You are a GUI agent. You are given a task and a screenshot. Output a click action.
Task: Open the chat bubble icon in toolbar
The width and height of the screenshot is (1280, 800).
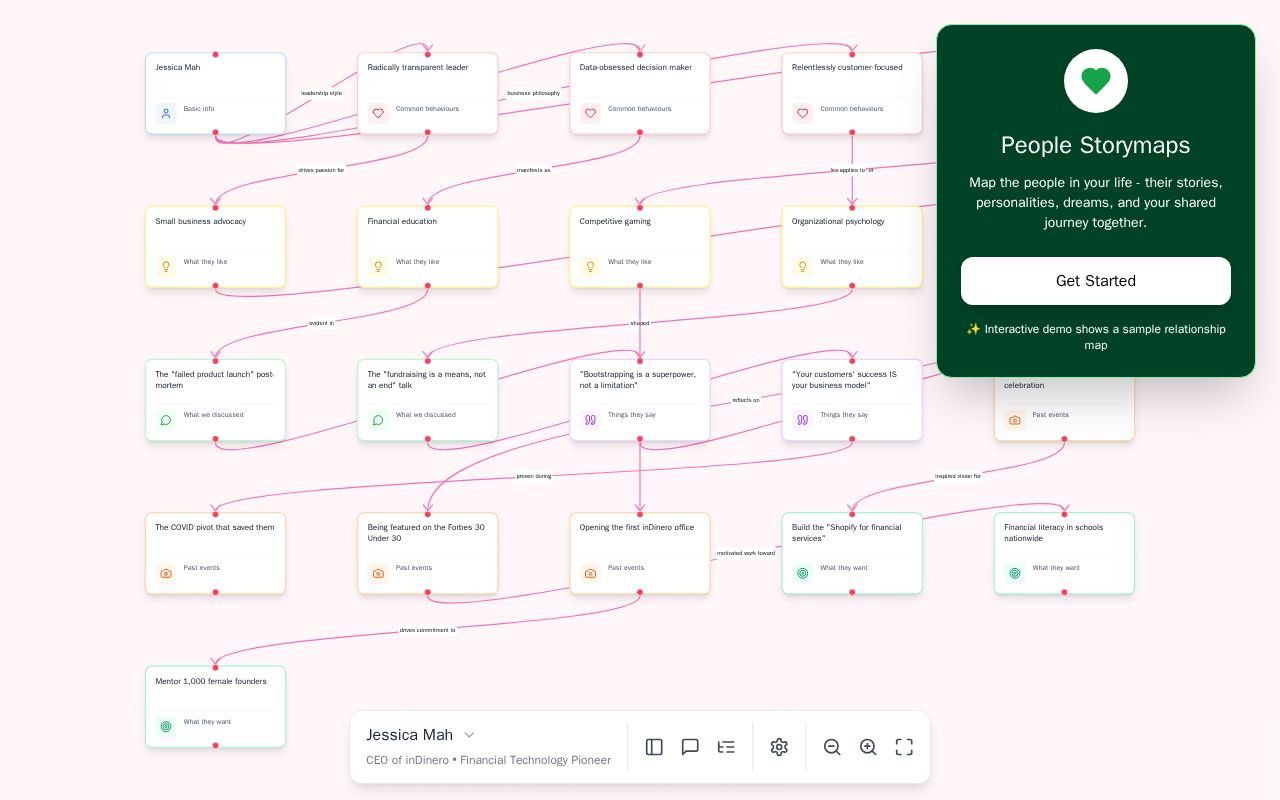[x=690, y=747]
